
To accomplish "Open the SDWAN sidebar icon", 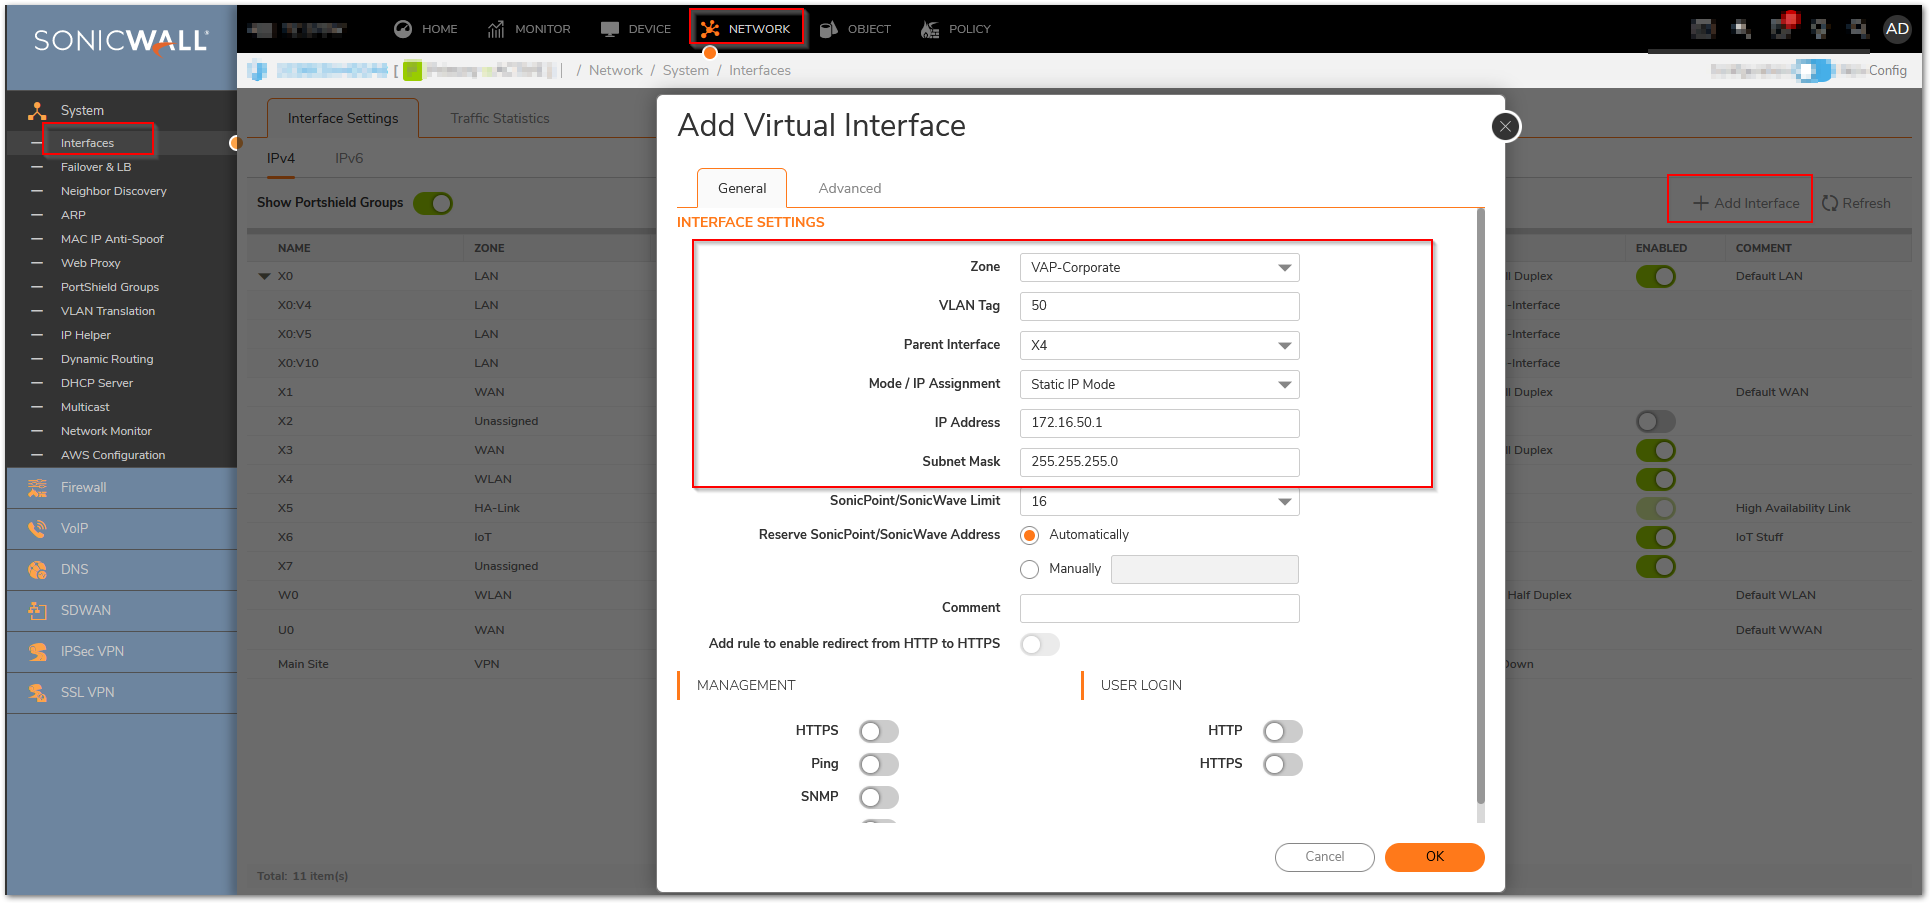I will pos(37,611).
